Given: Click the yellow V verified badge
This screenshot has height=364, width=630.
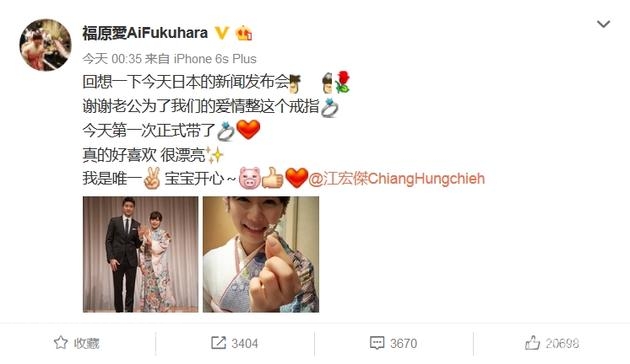Looking at the screenshot, I should [x=222, y=33].
